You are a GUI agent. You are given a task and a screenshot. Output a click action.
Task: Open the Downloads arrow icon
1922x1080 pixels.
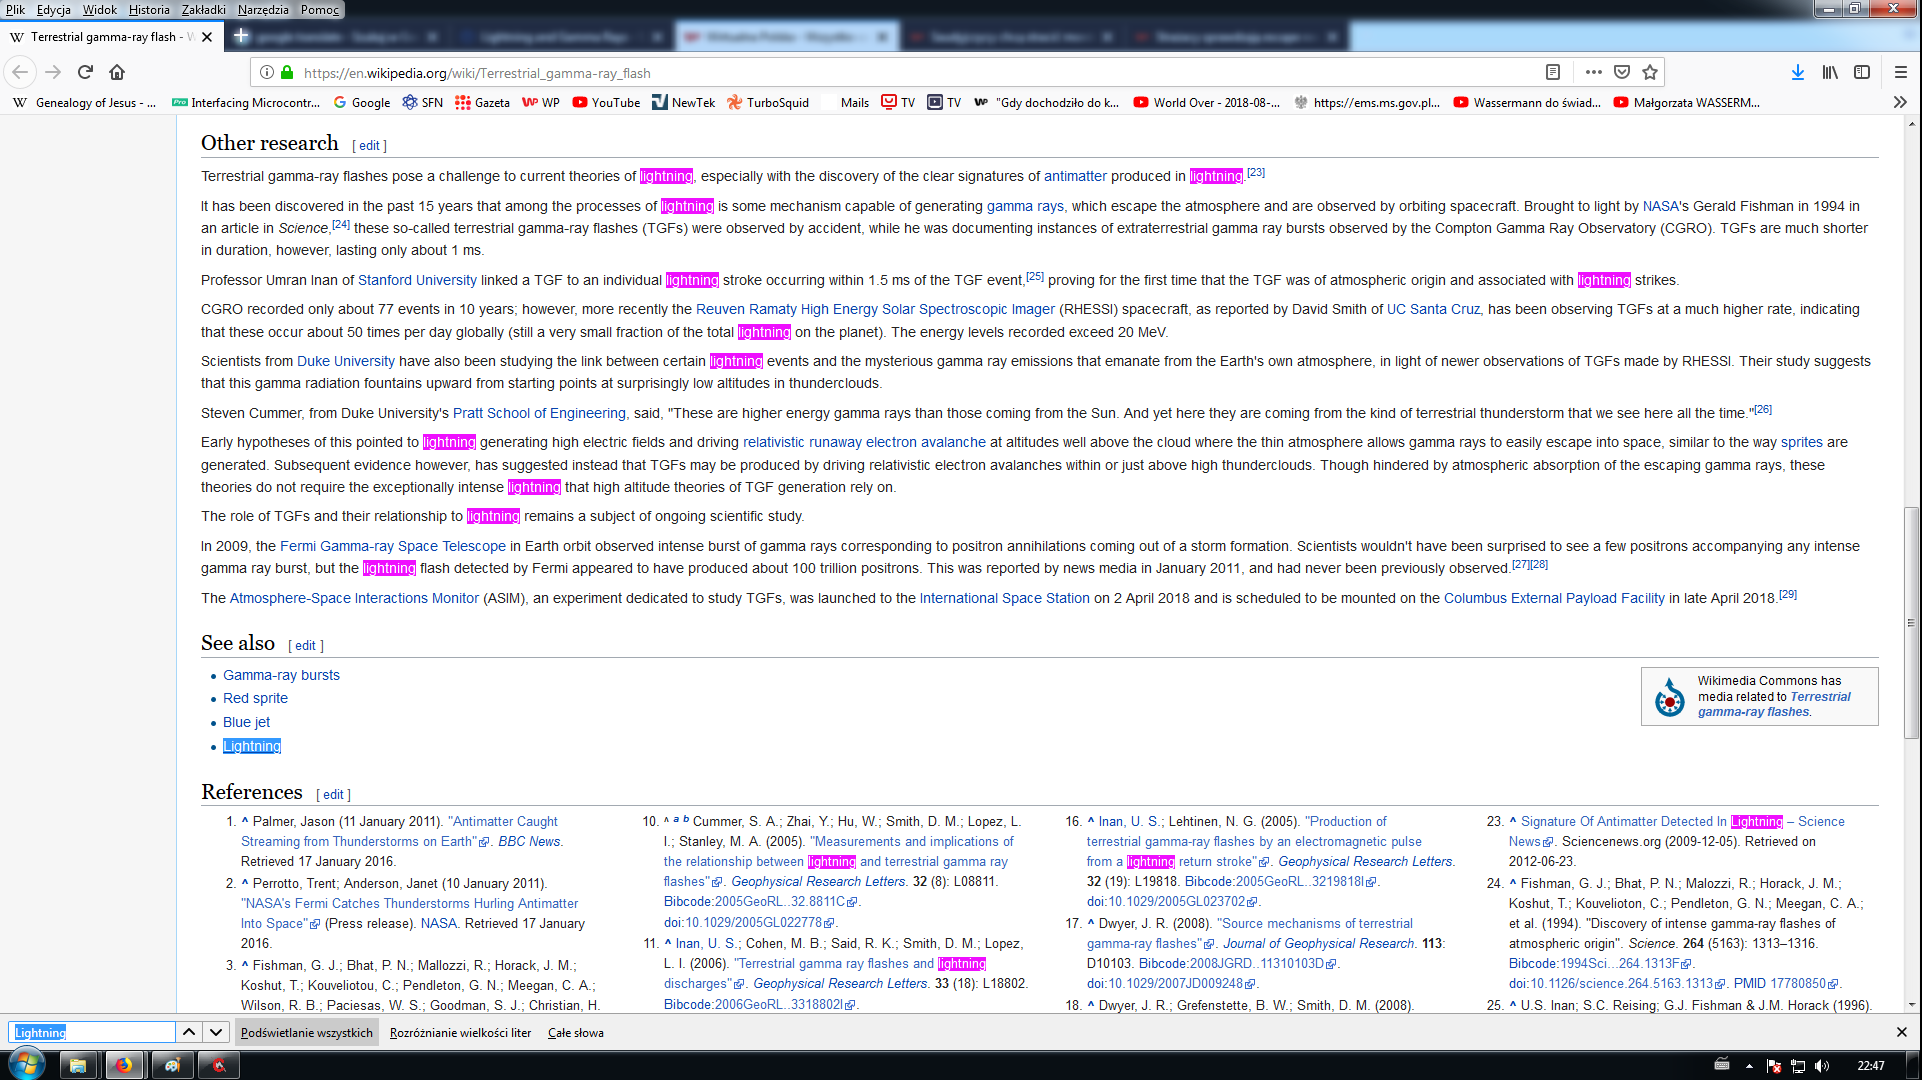(x=1797, y=72)
